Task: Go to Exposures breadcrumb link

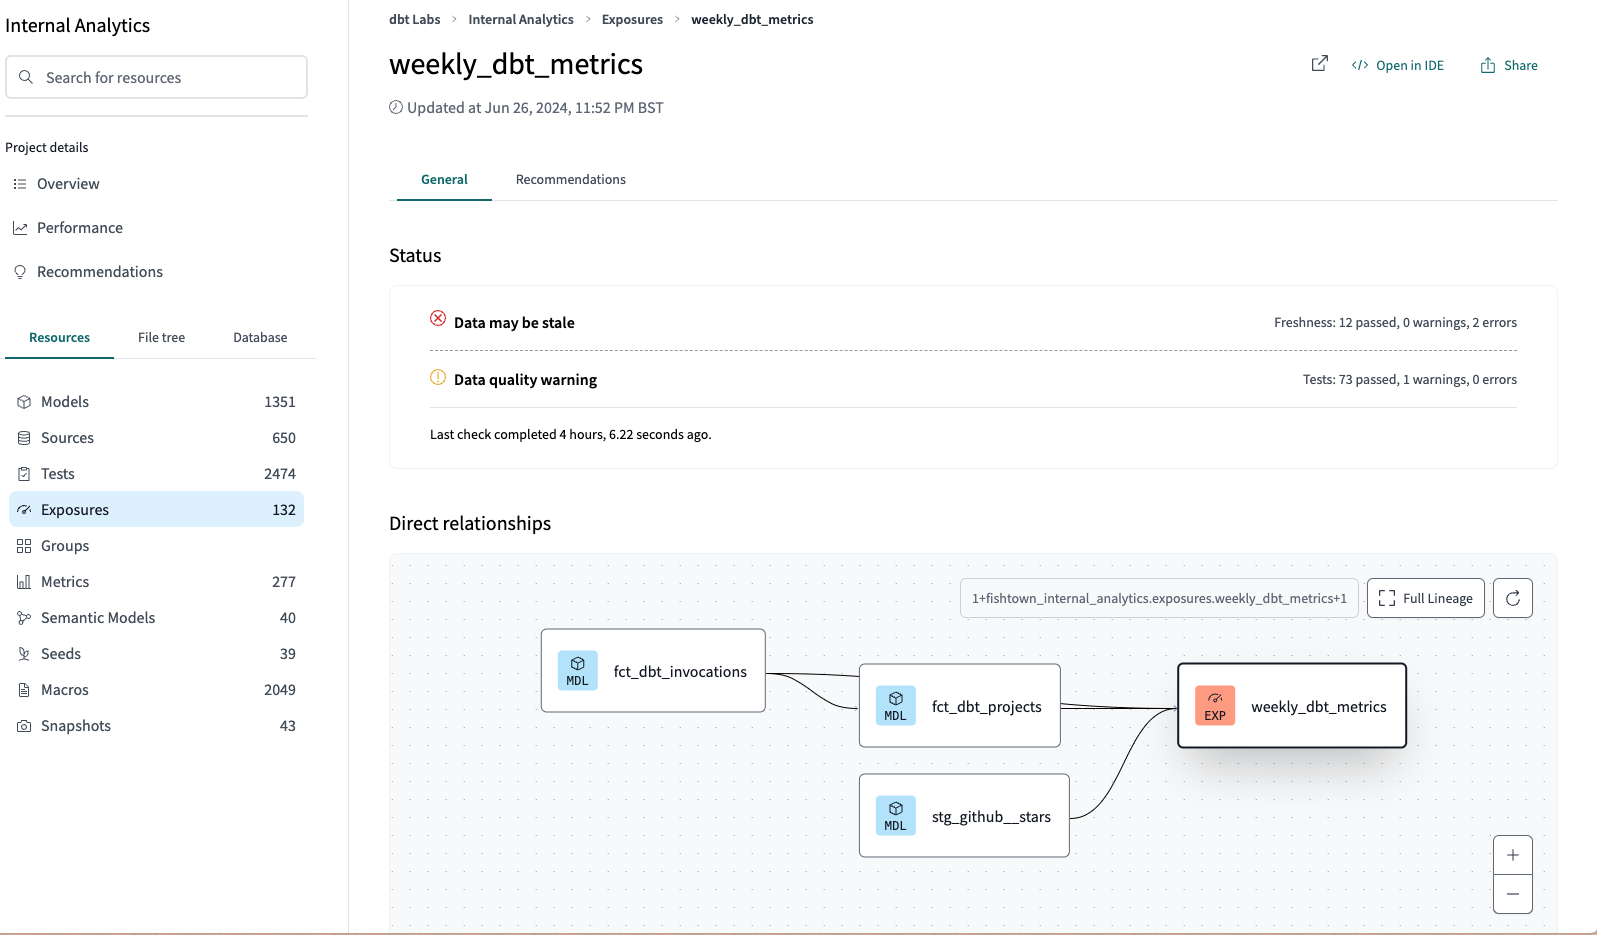Action: pyautogui.click(x=632, y=20)
